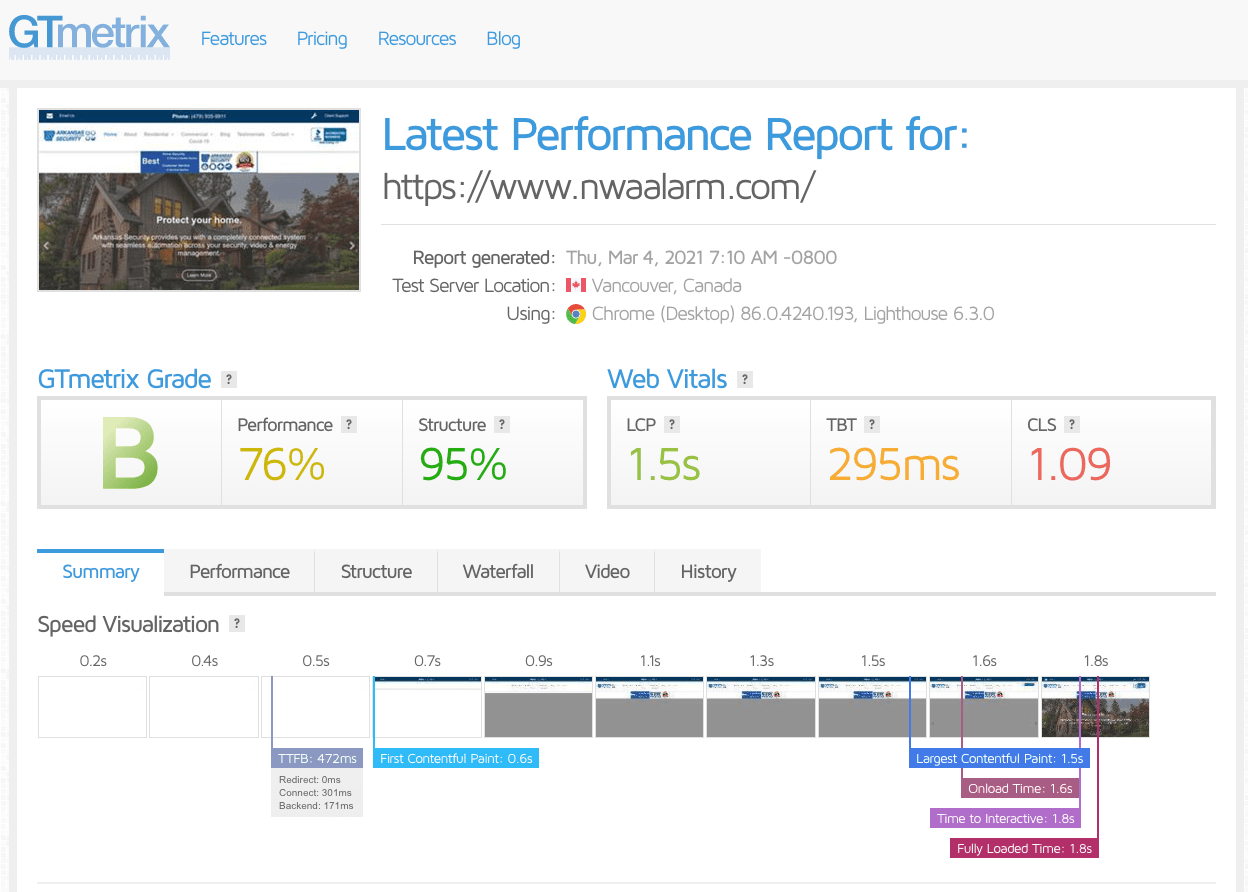Open the LCP help question mark
1248x892 pixels.
[x=672, y=424]
